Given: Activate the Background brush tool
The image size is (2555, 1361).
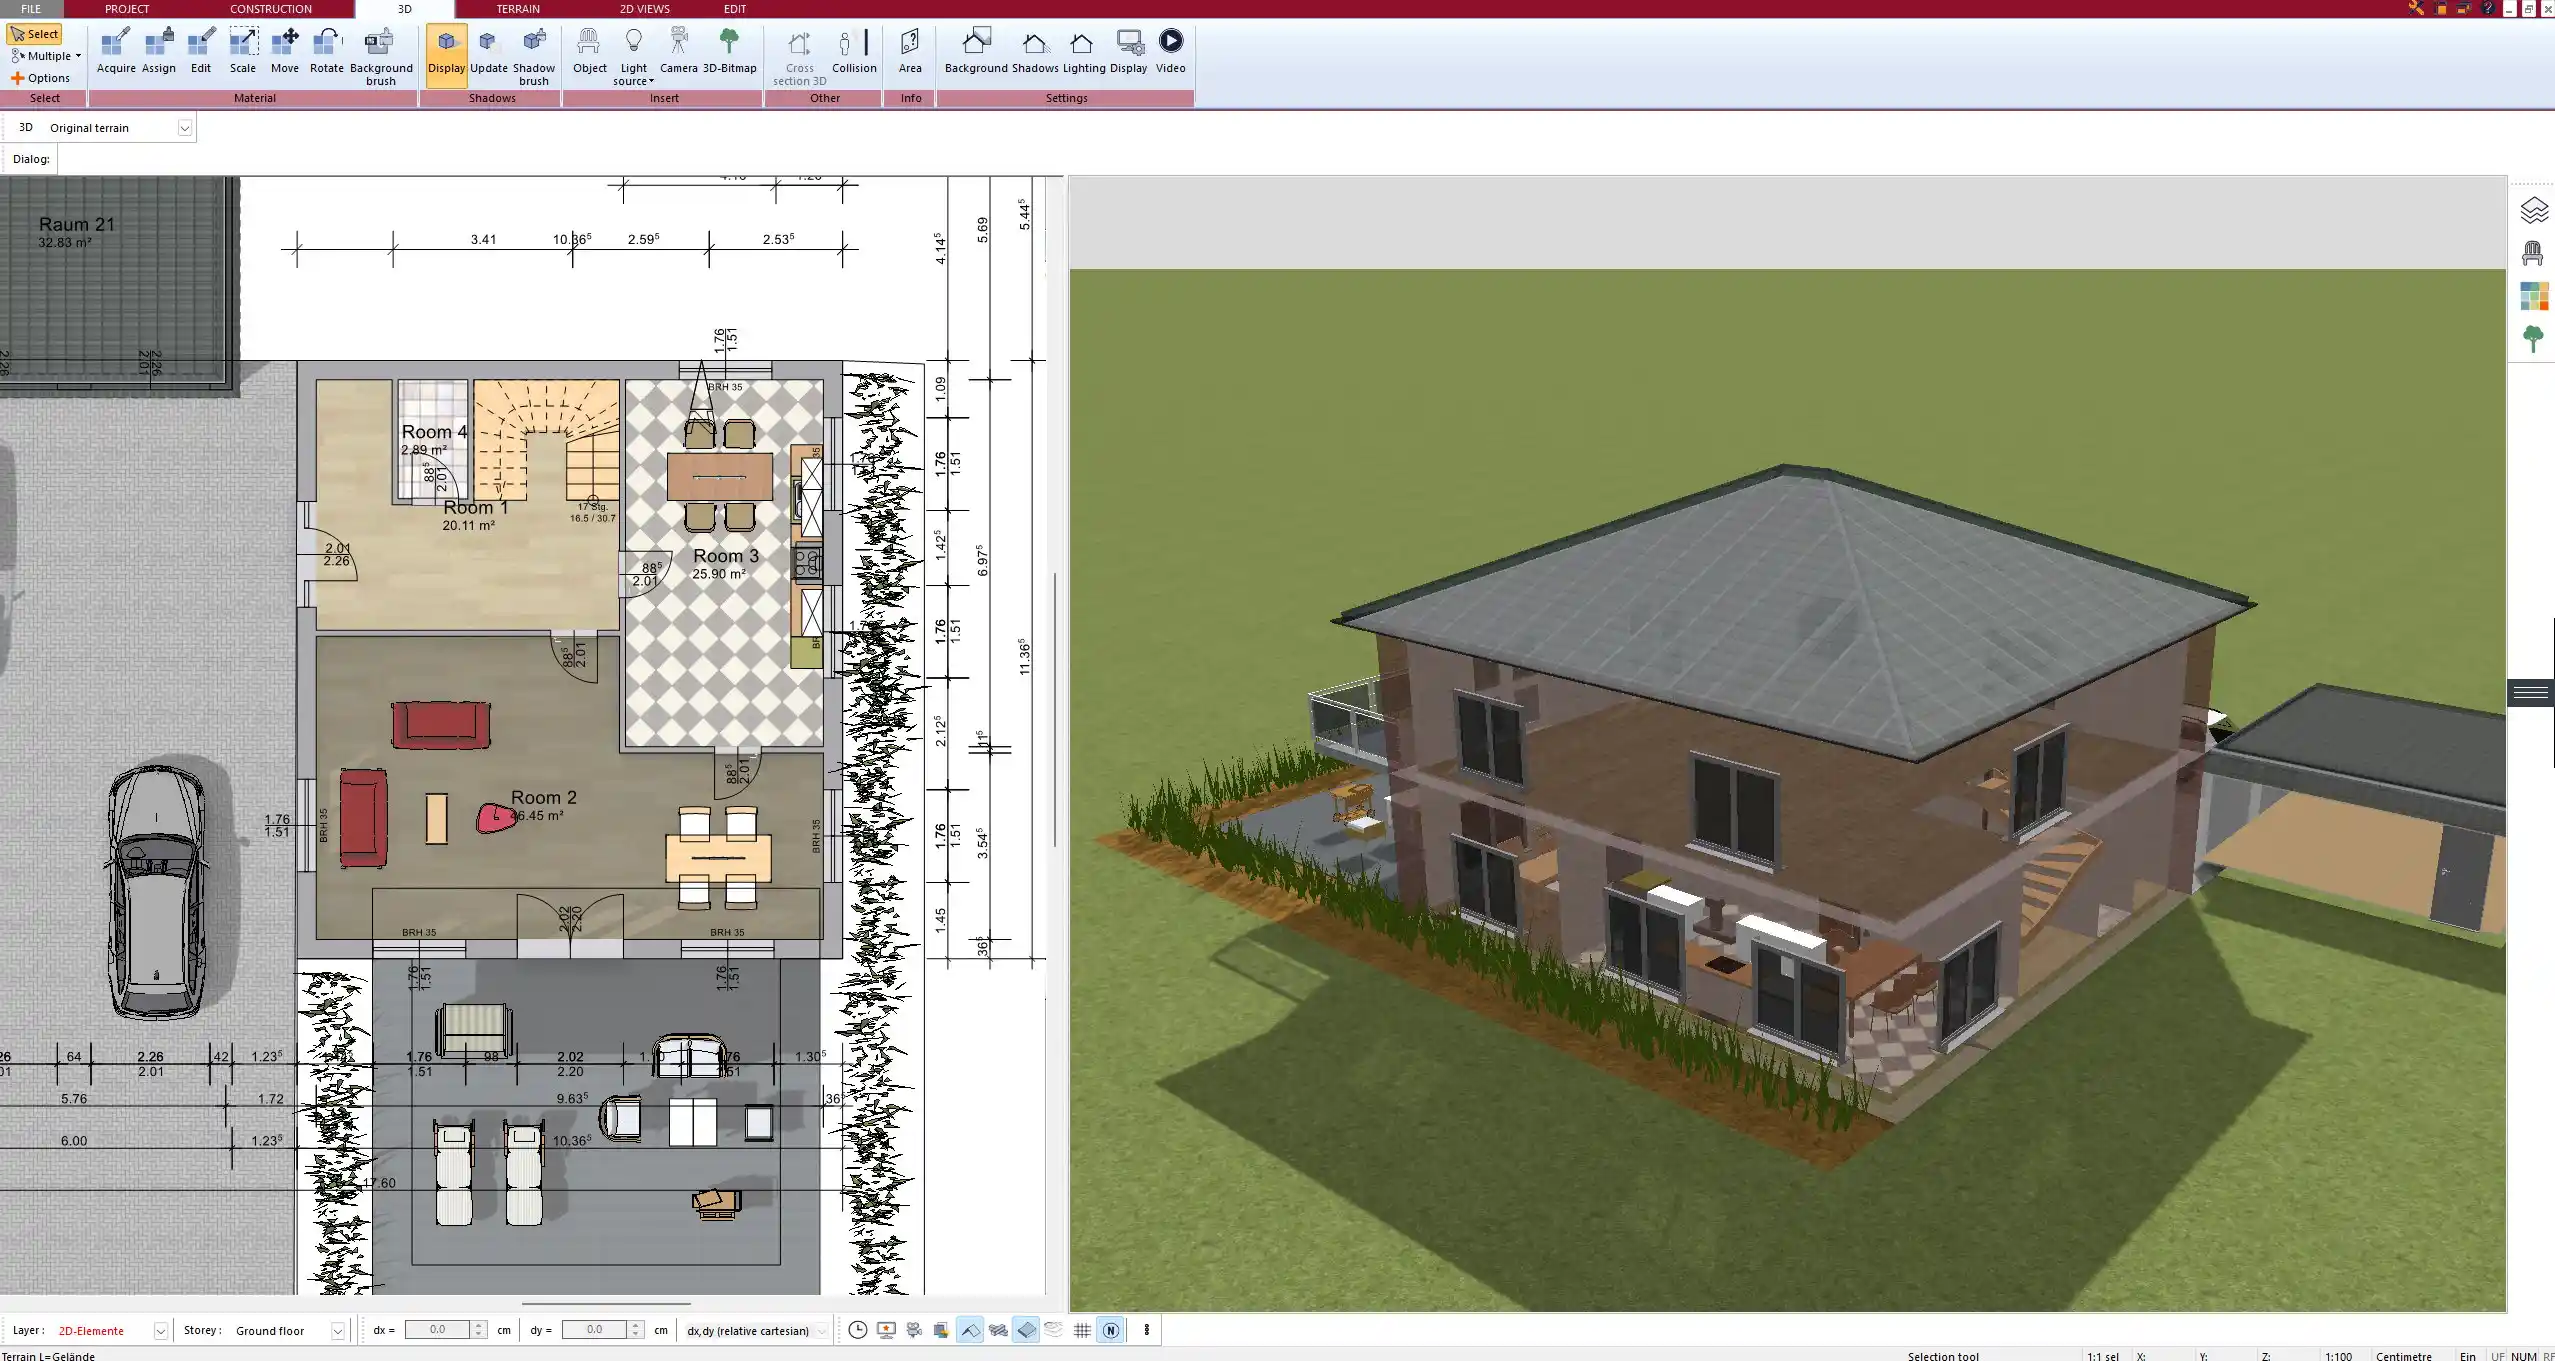Looking at the screenshot, I should [x=381, y=58].
